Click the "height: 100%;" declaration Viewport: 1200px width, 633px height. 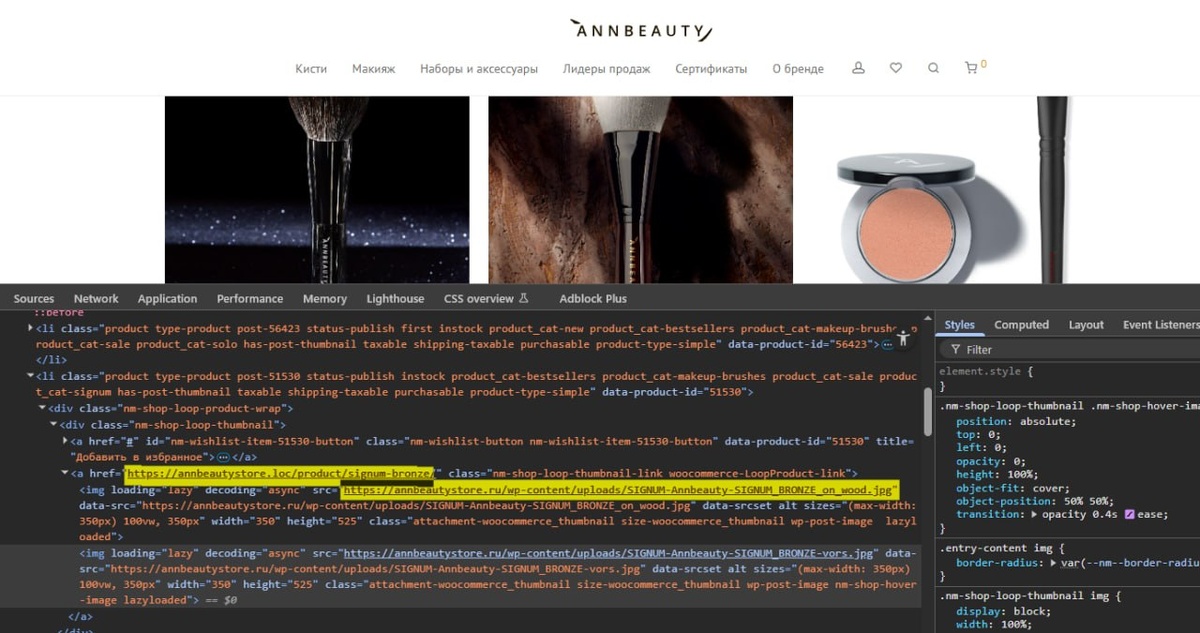coord(995,475)
